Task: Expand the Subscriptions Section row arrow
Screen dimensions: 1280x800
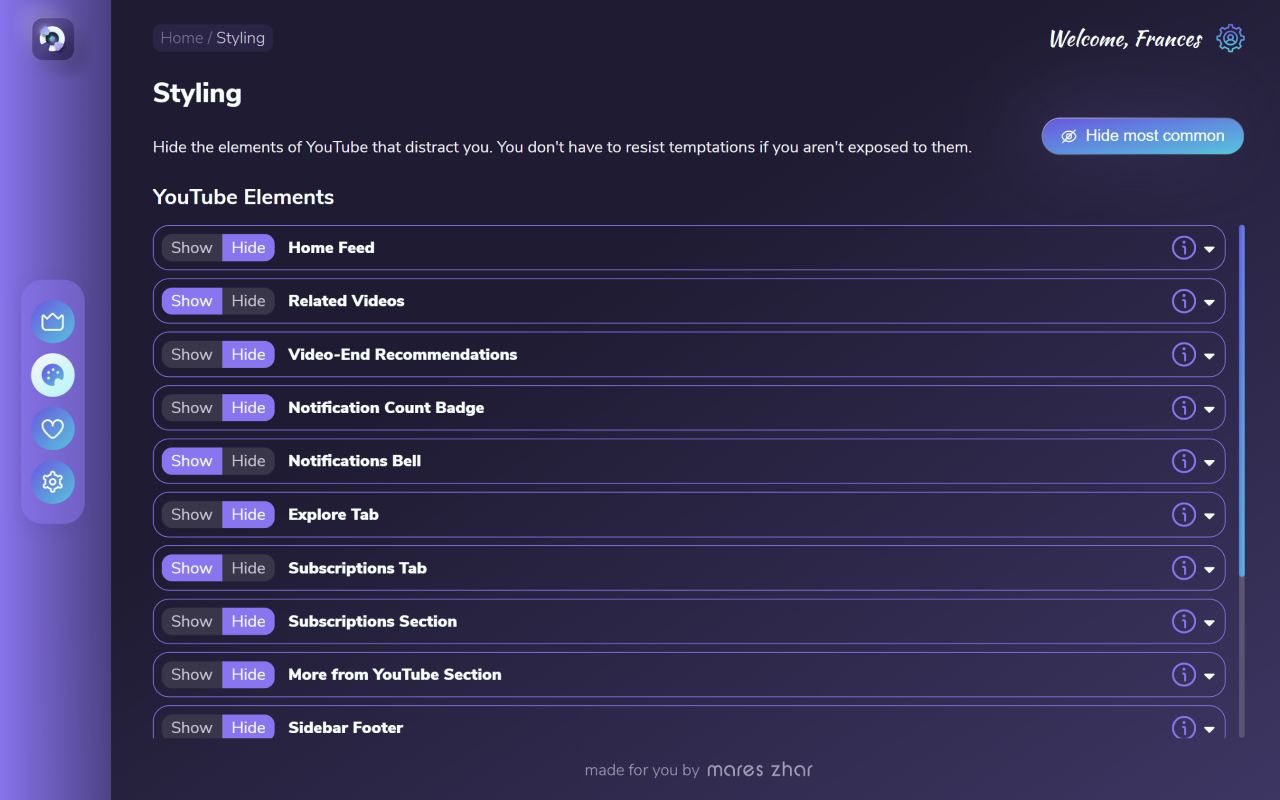Action: click(1209, 622)
